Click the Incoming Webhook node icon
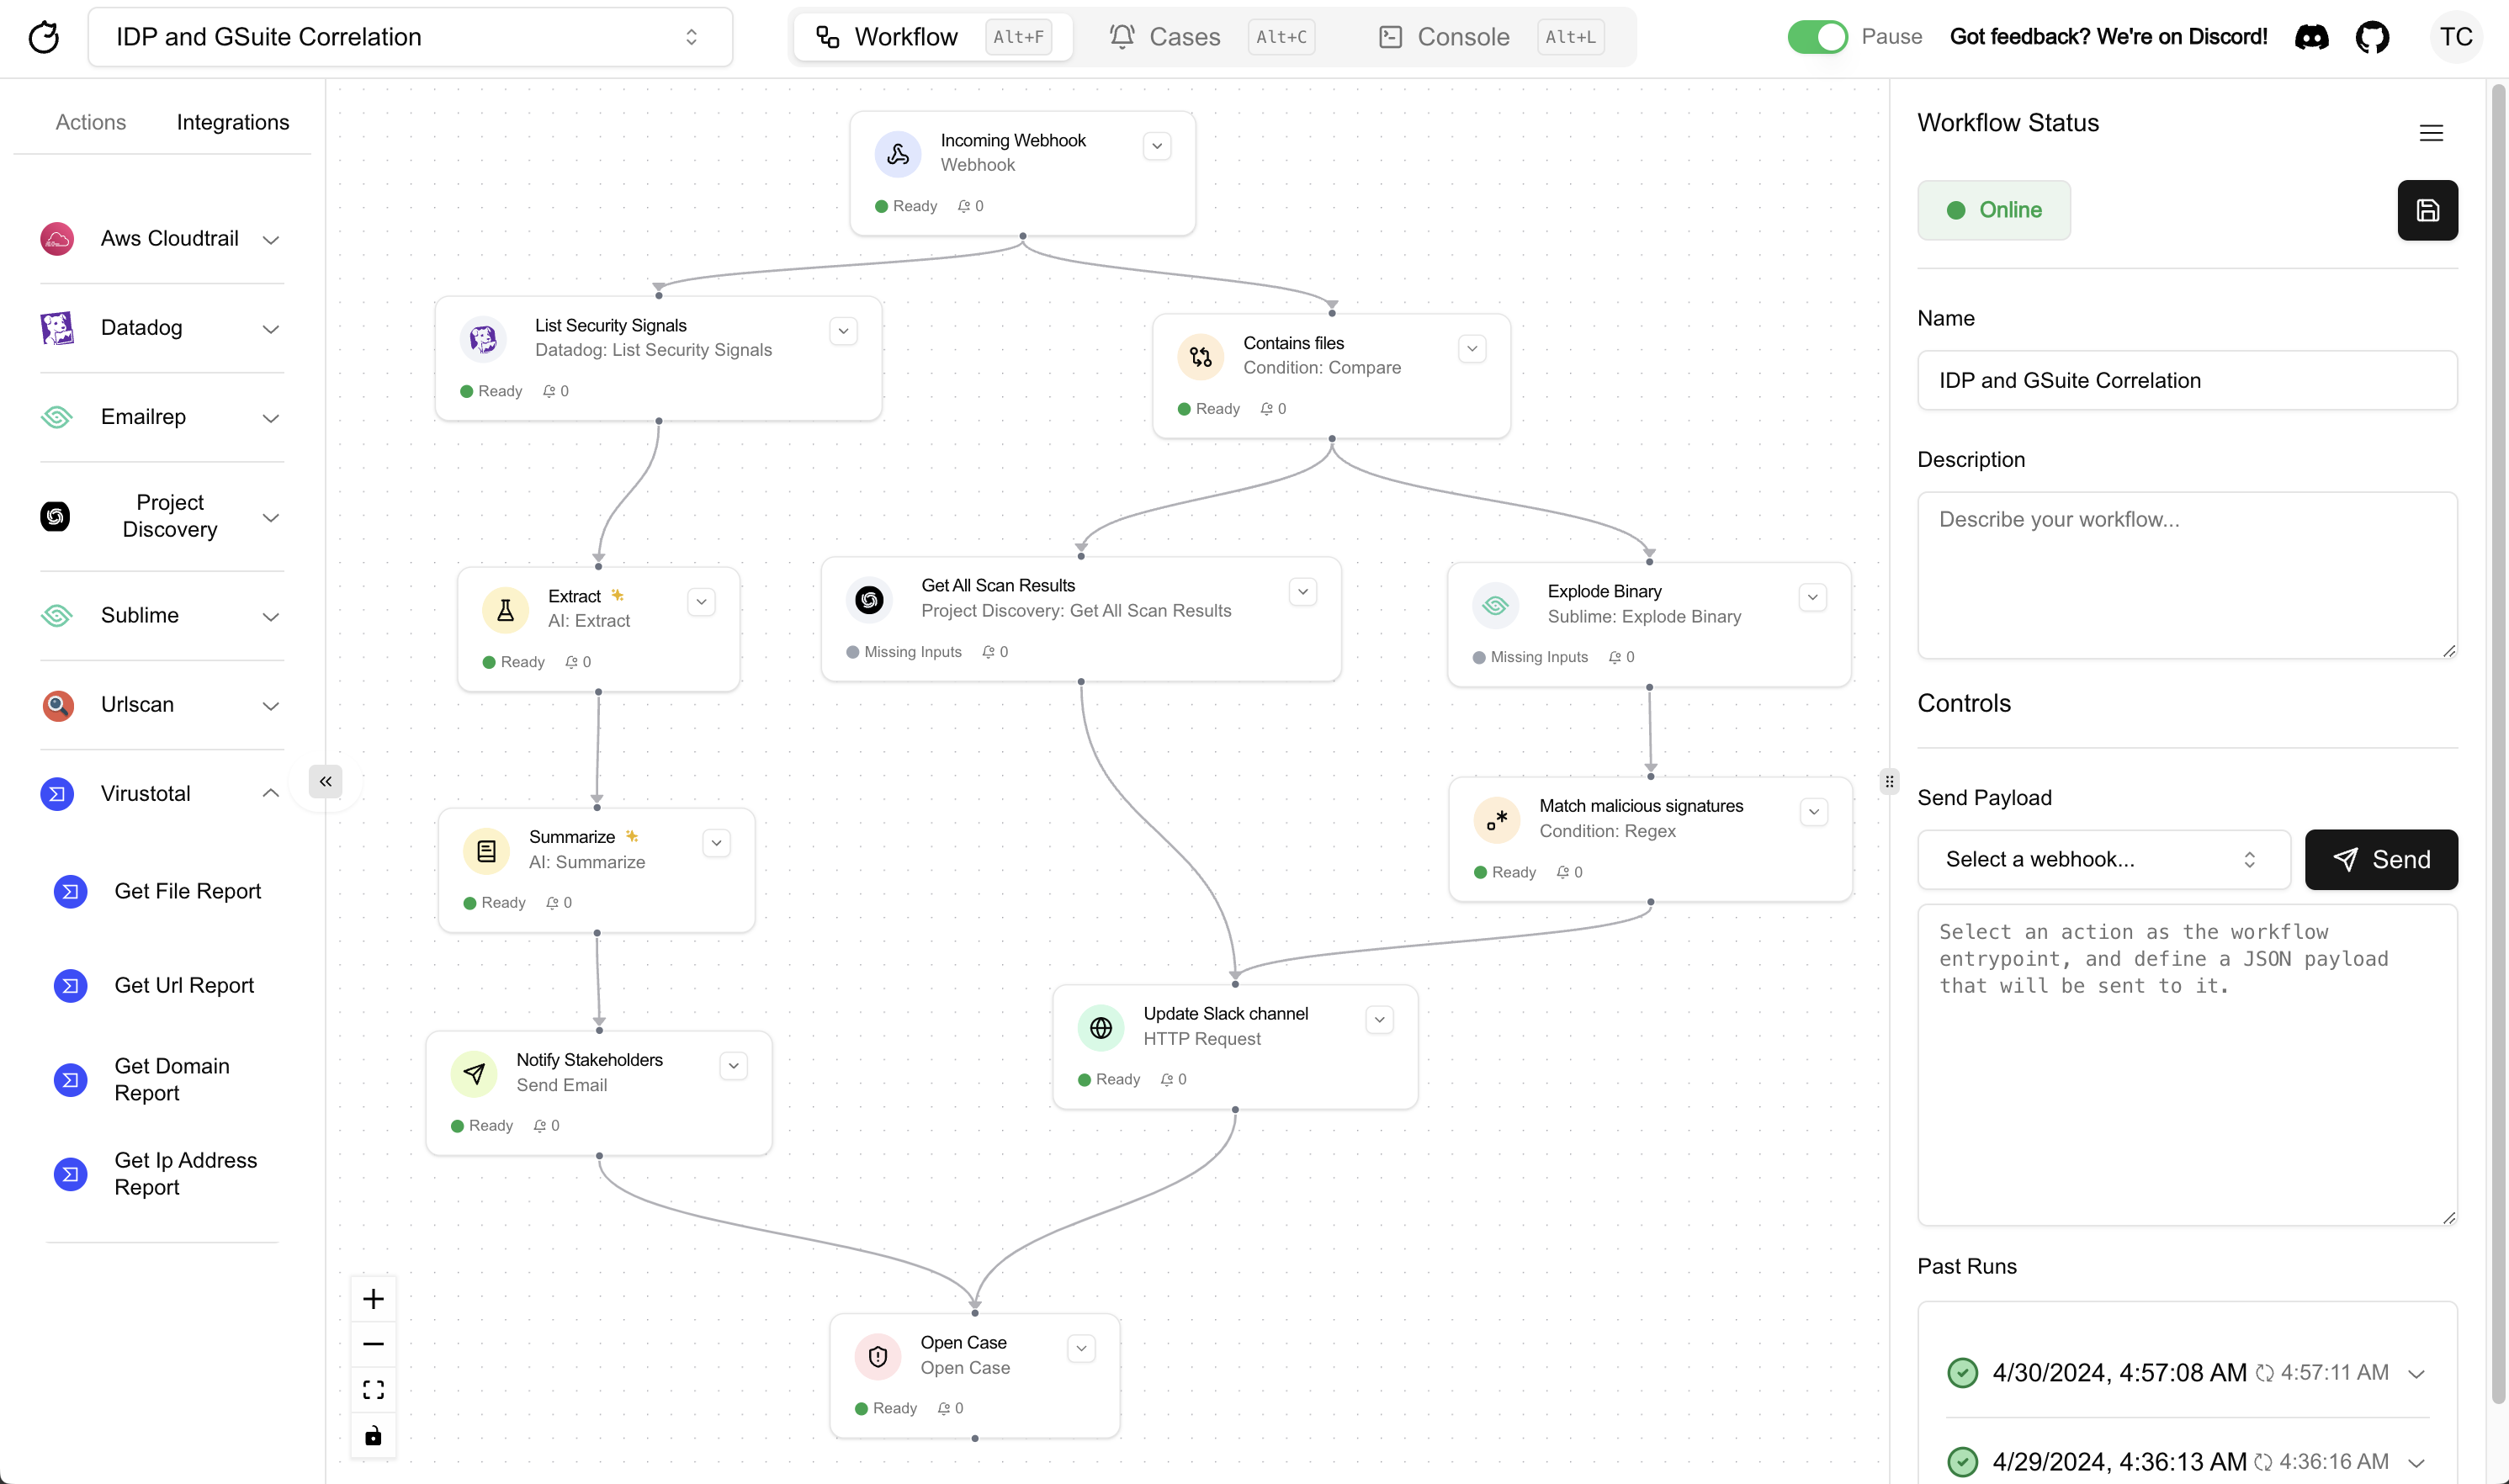Image resolution: width=2509 pixels, height=1484 pixels. coord(898,154)
